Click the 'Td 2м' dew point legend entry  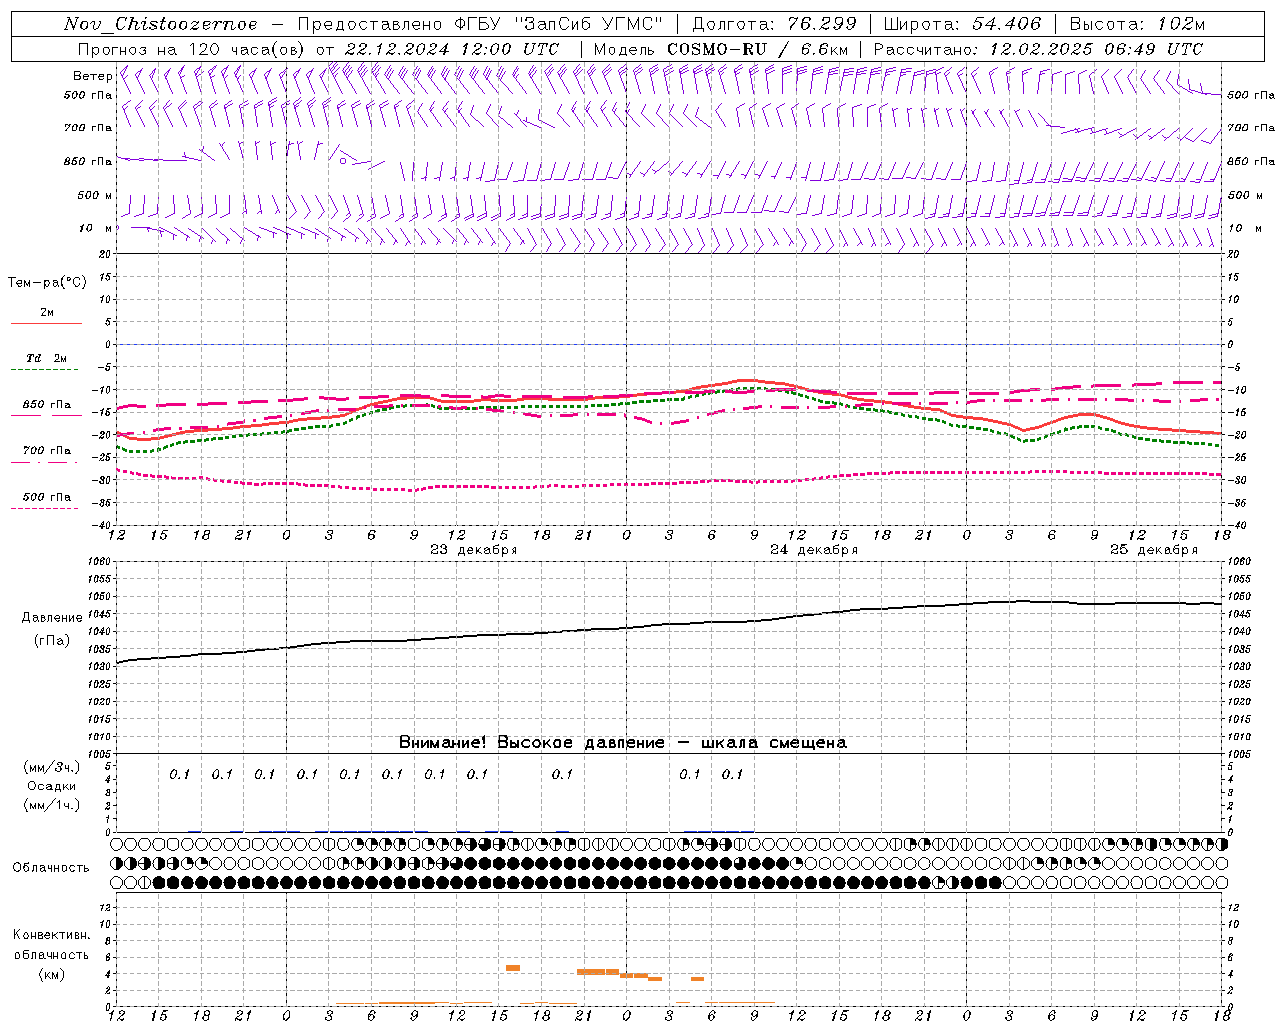46,358
